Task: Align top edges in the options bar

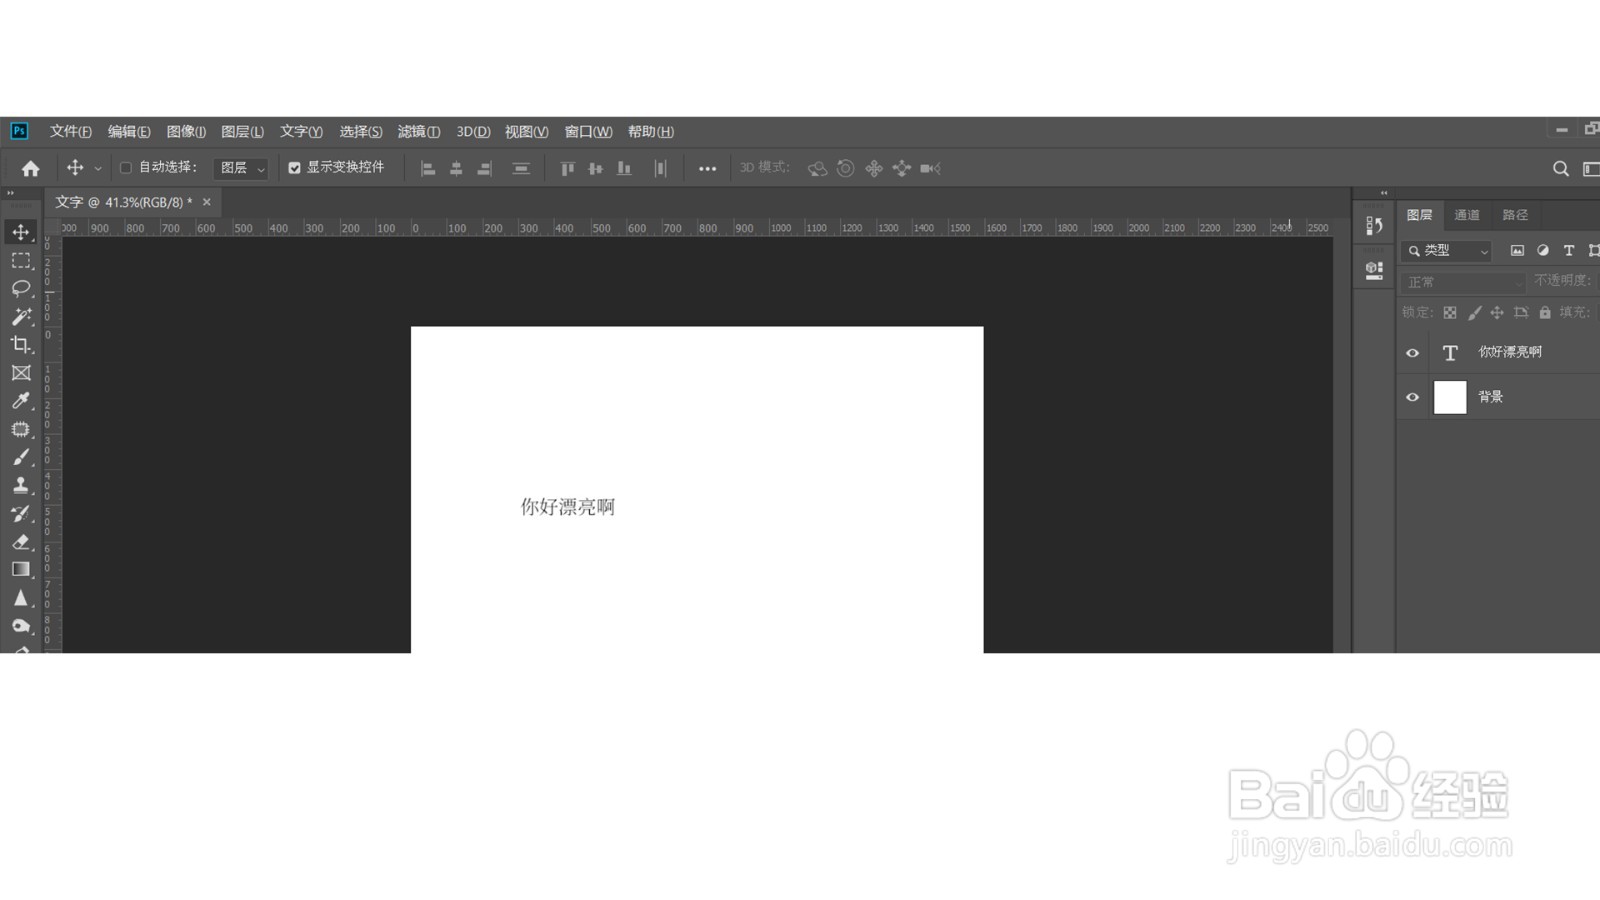Action: coord(567,168)
